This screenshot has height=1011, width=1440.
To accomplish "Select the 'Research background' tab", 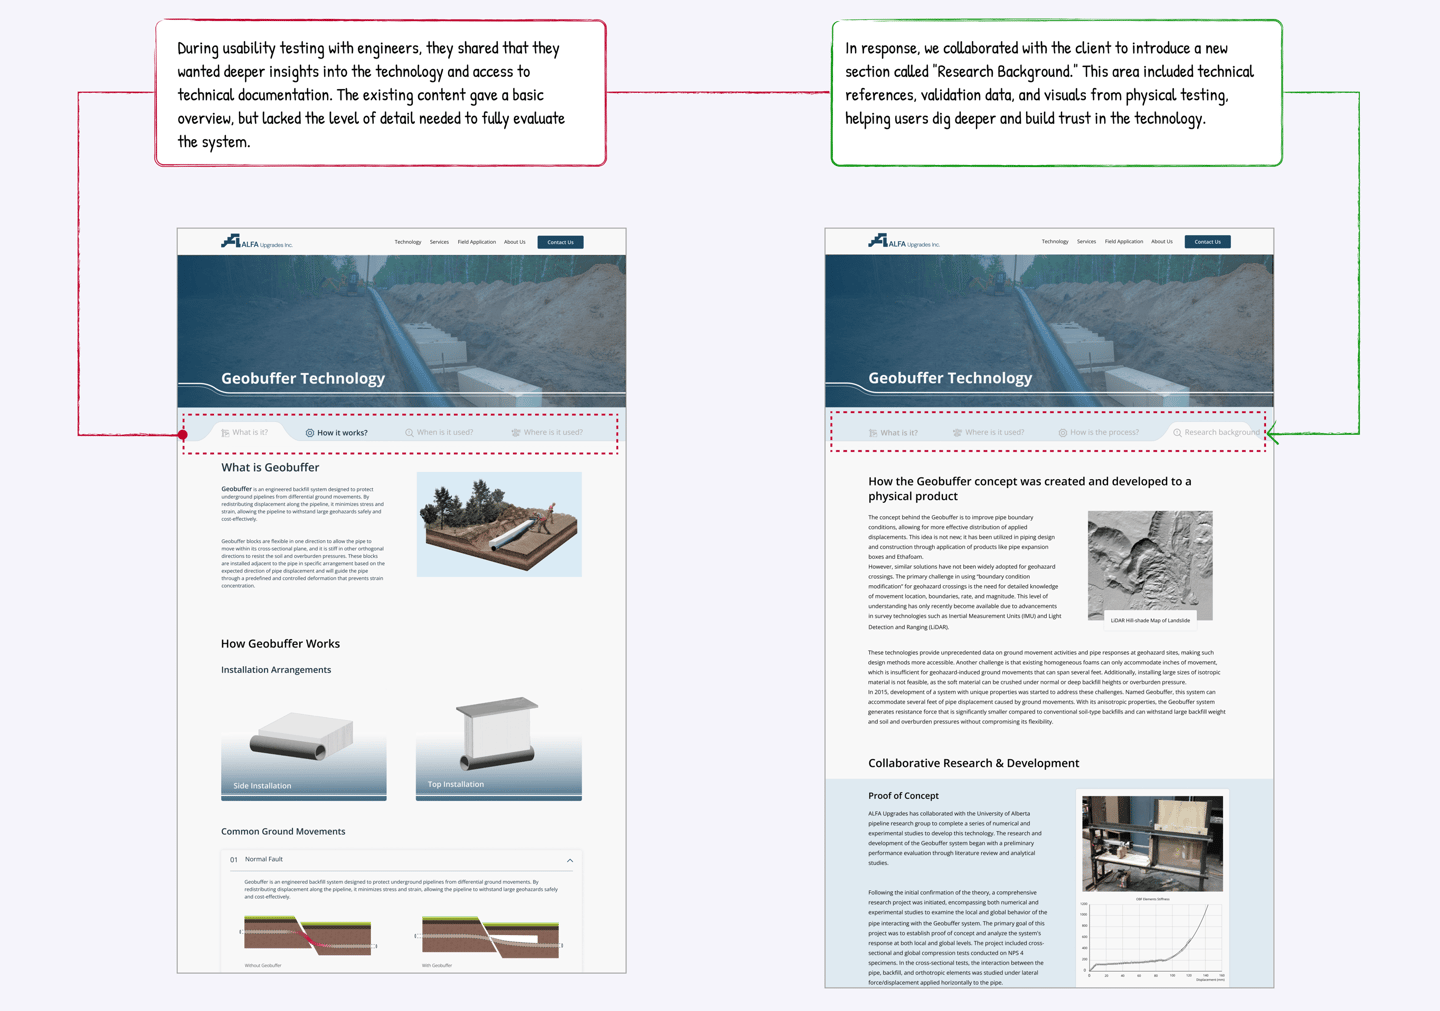I will tap(1216, 433).
